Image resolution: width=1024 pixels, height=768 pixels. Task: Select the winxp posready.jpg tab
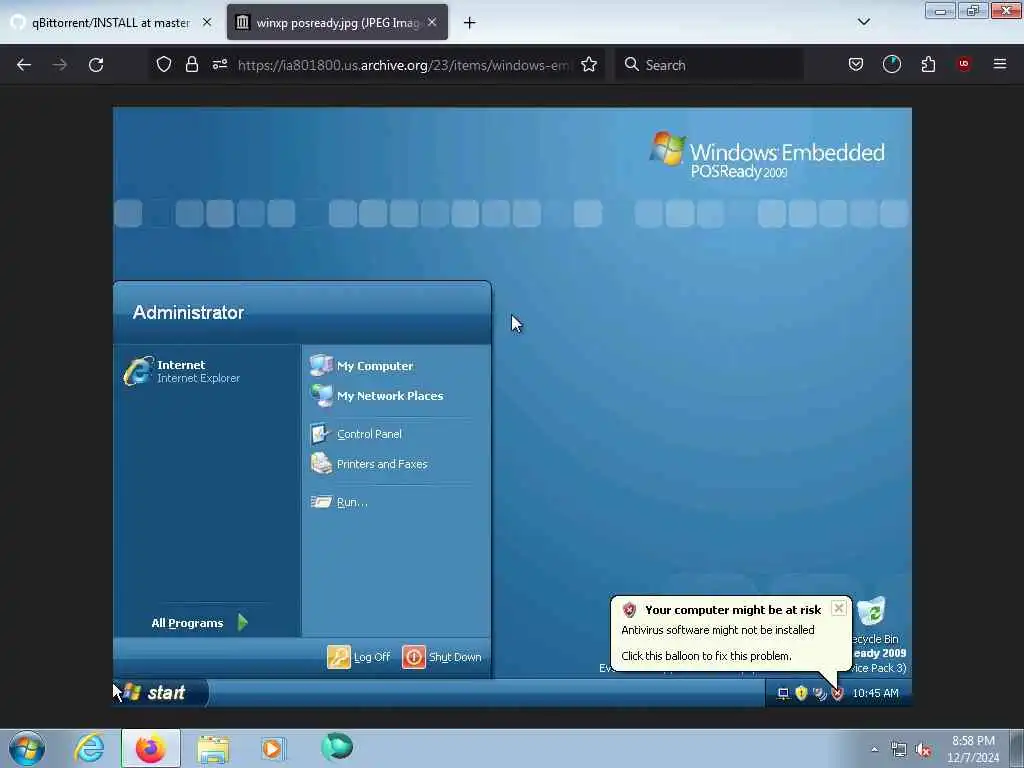tap(337, 23)
